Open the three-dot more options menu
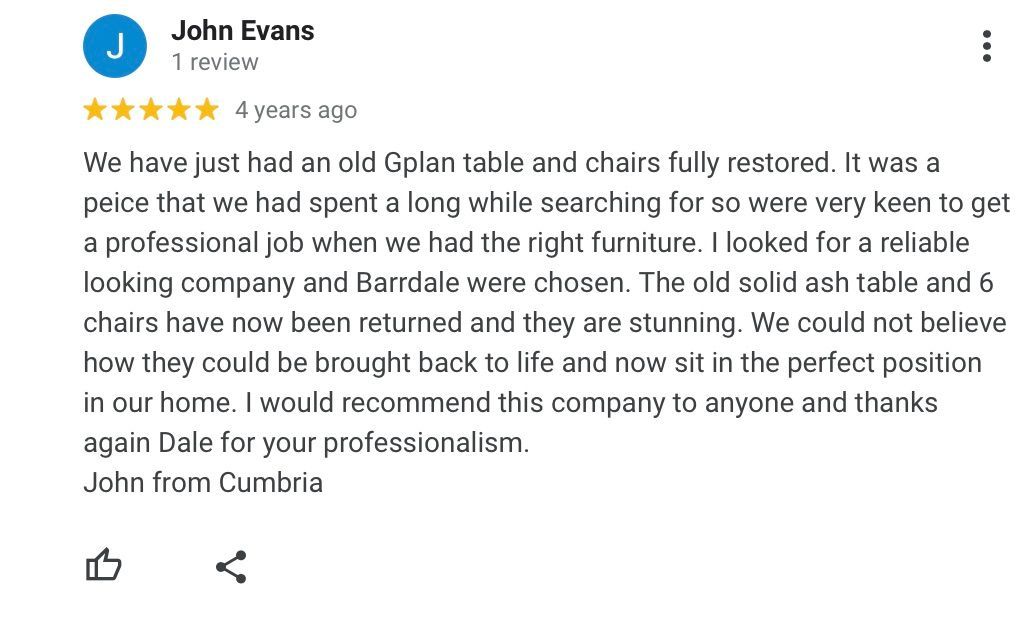The height and width of the screenshot is (624, 1031). [986, 47]
